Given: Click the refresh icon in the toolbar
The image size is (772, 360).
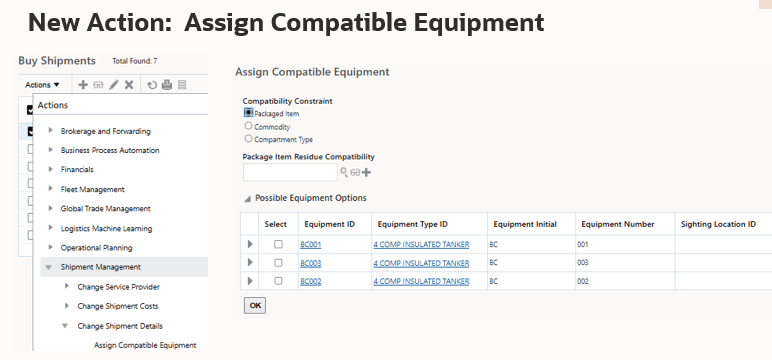Looking at the screenshot, I should pyautogui.click(x=152, y=85).
